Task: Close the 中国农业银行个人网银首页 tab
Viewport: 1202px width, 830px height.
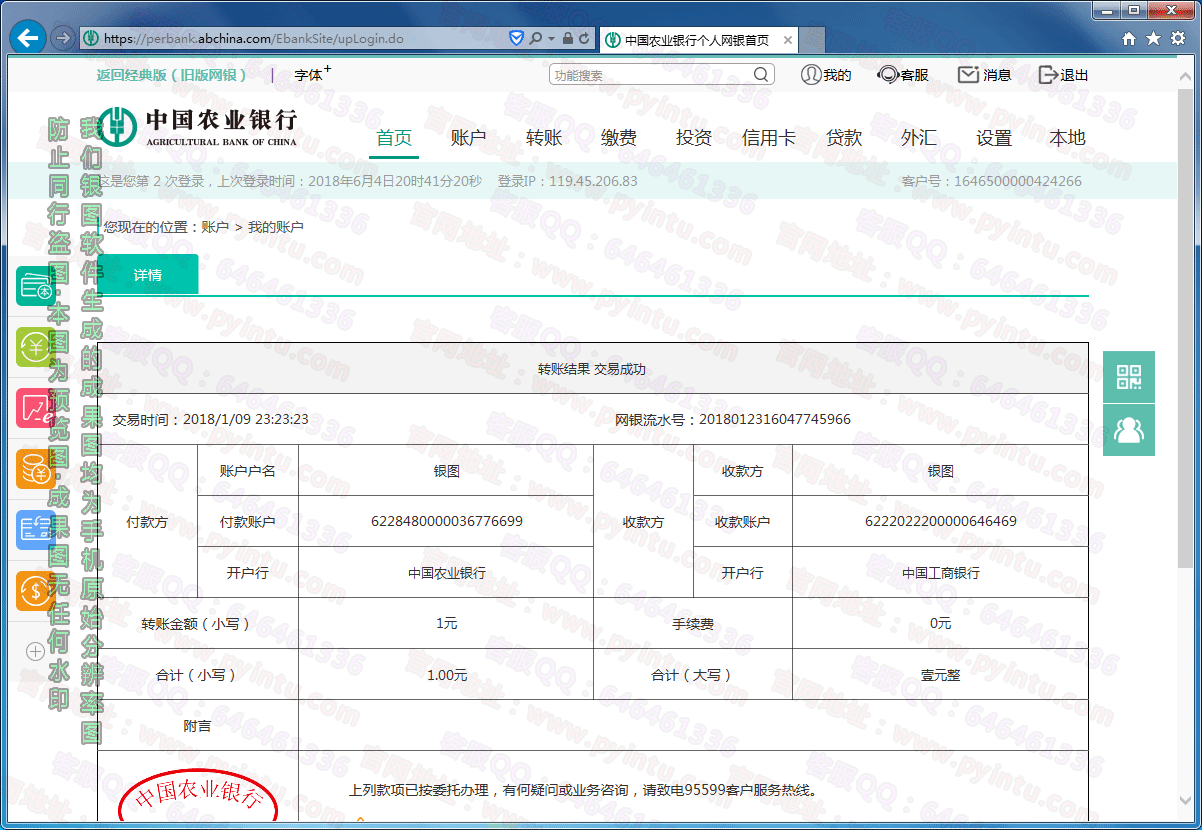Action: 788,40
